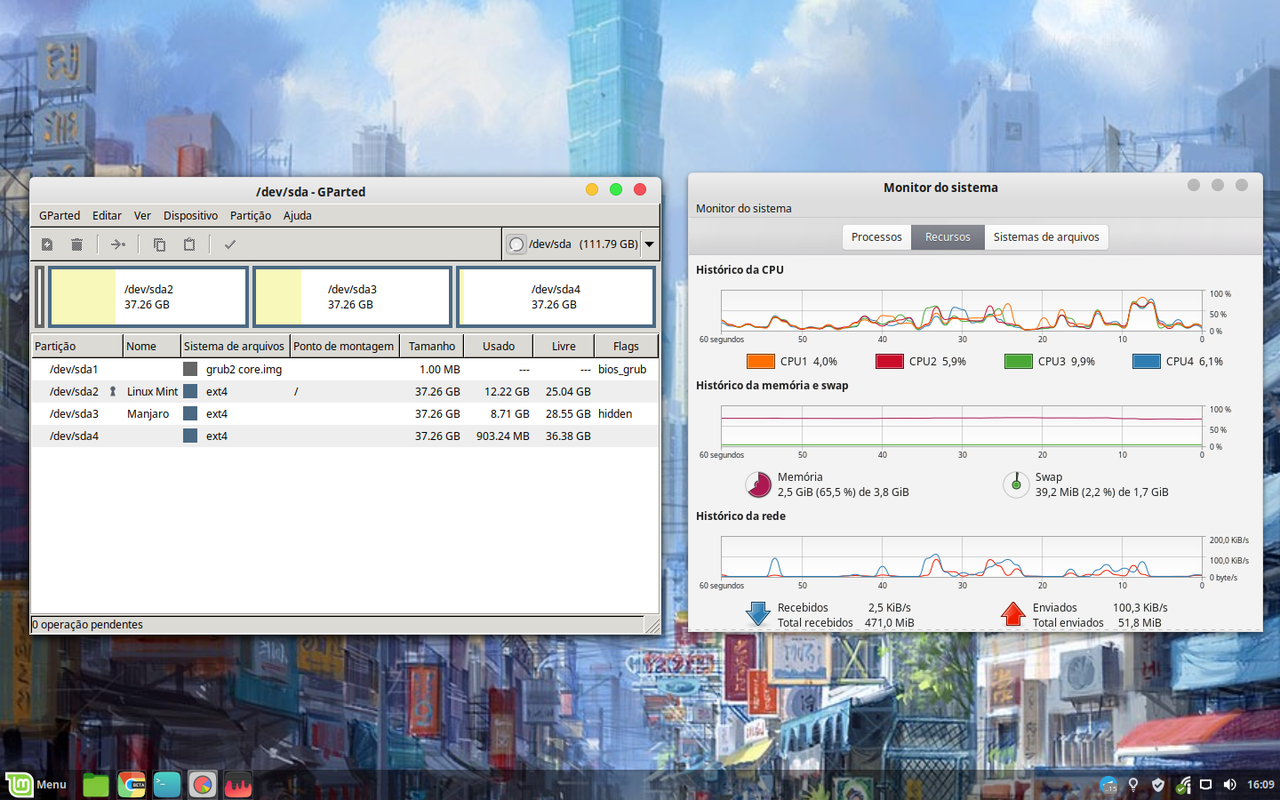Open the Linux Mint Menu button

(35, 784)
